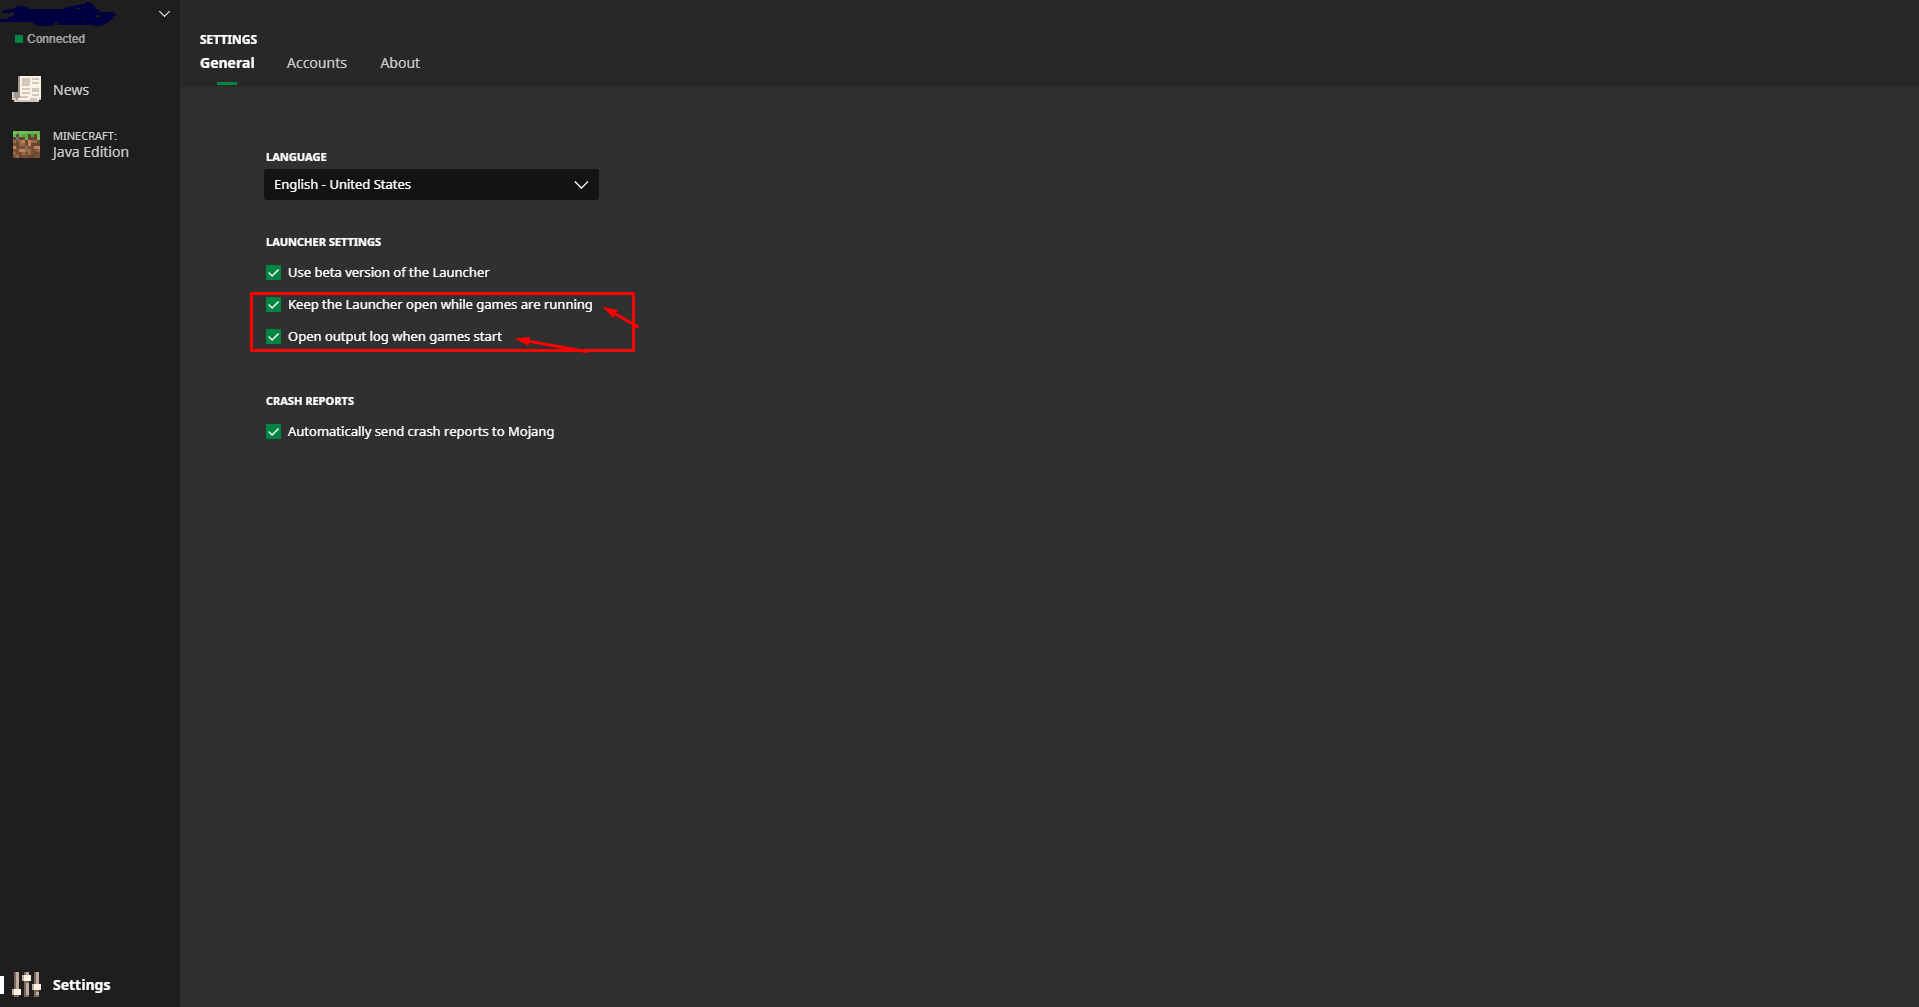Open the About tab
The width and height of the screenshot is (1919, 1007).
tap(400, 63)
